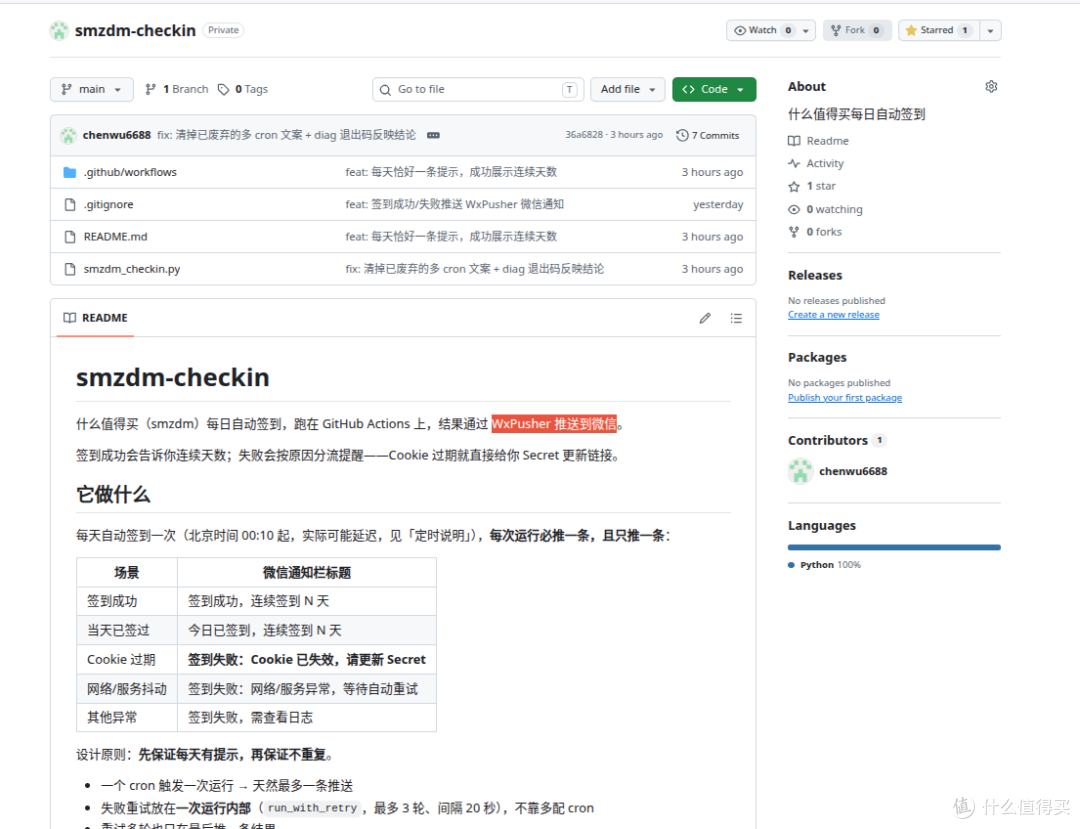This screenshot has height=829, width=1080.
Task: Click the .gitignore file icon
Action: [70, 204]
